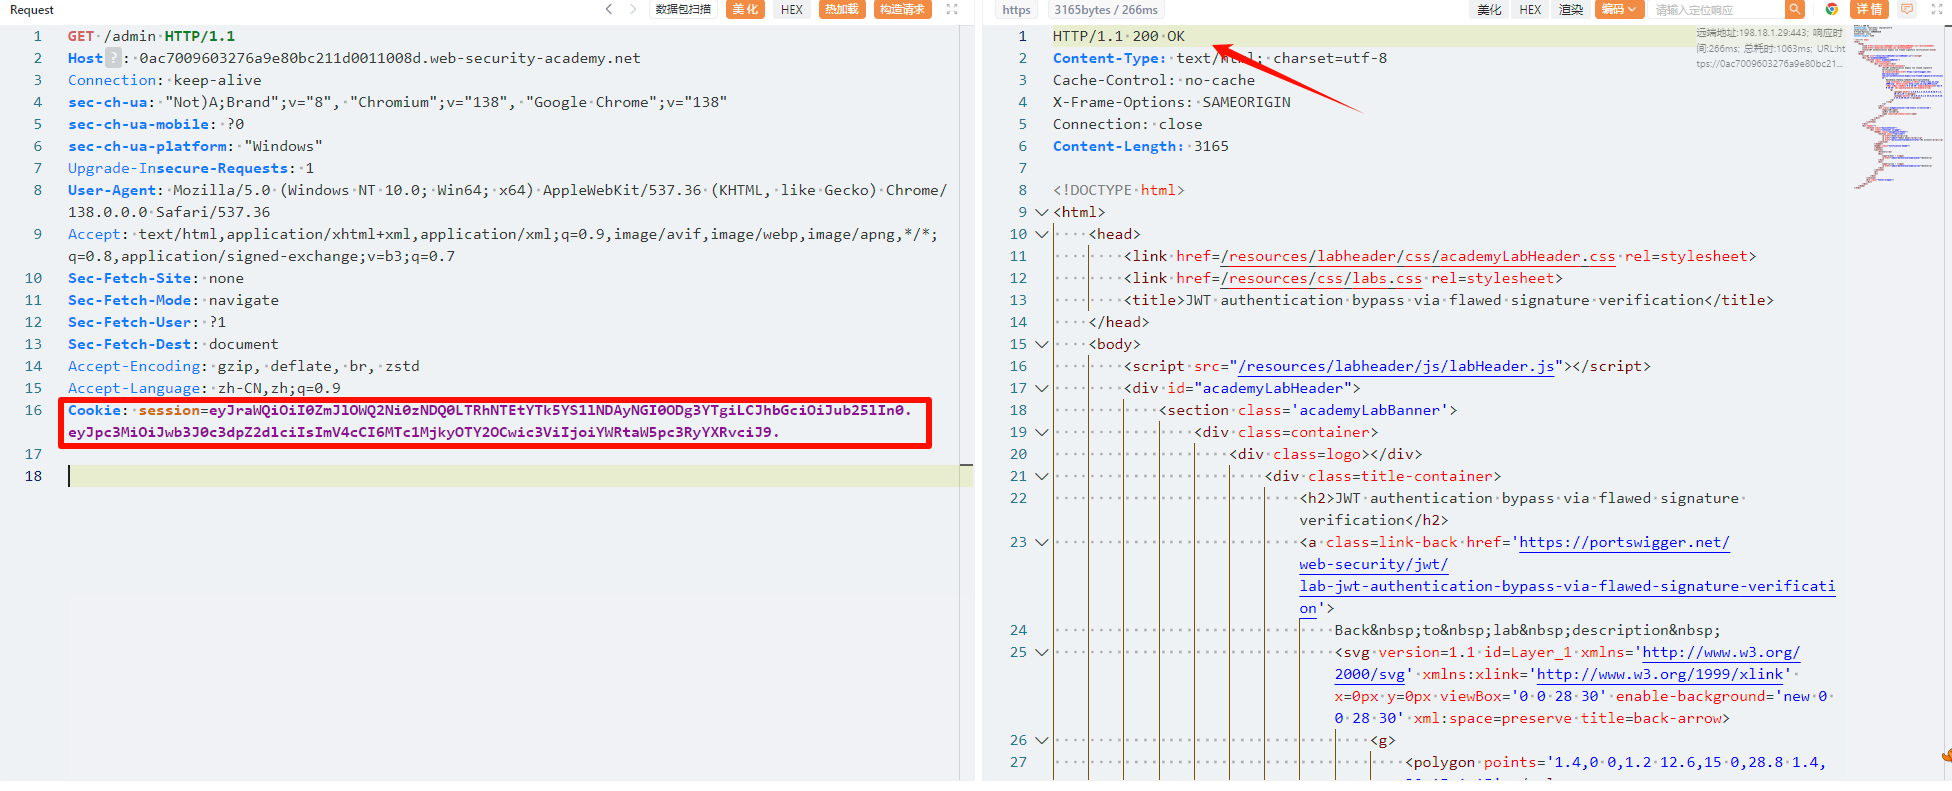The width and height of the screenshot is (1952, 791).
Task: Collapse title-container div fold arrow on line 21
Action: point(1041,476)
